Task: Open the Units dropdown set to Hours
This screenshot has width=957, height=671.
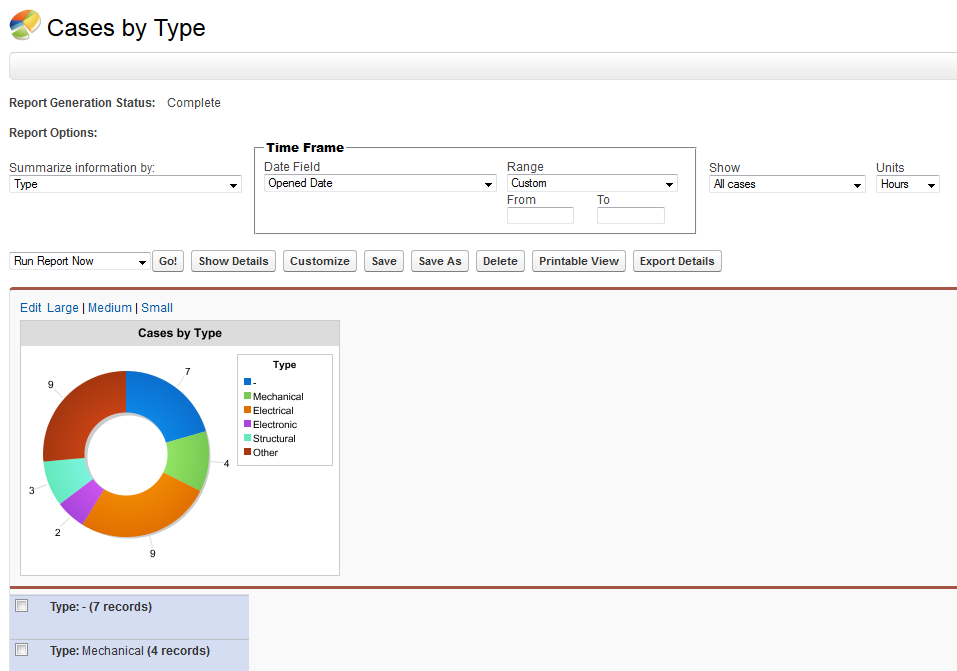Action: 908,184
